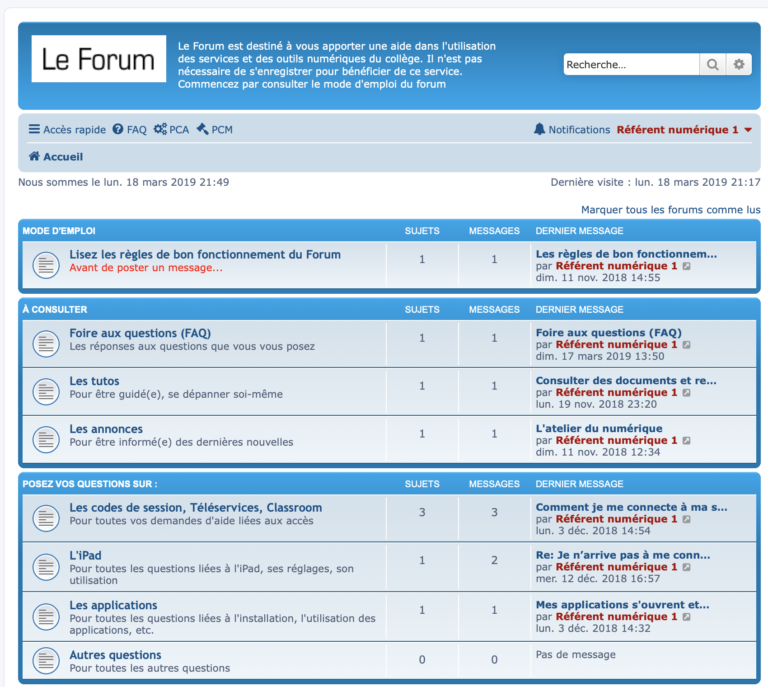This screenshot has height=687, width=768.
Task: Open advanced search gear icon
Action: pyautogui.click(x=739, y=64)
